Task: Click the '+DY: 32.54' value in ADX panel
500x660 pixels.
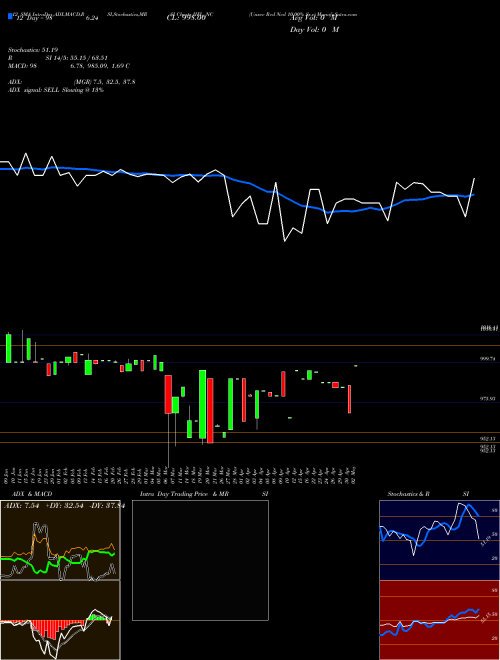Action: 64,506
